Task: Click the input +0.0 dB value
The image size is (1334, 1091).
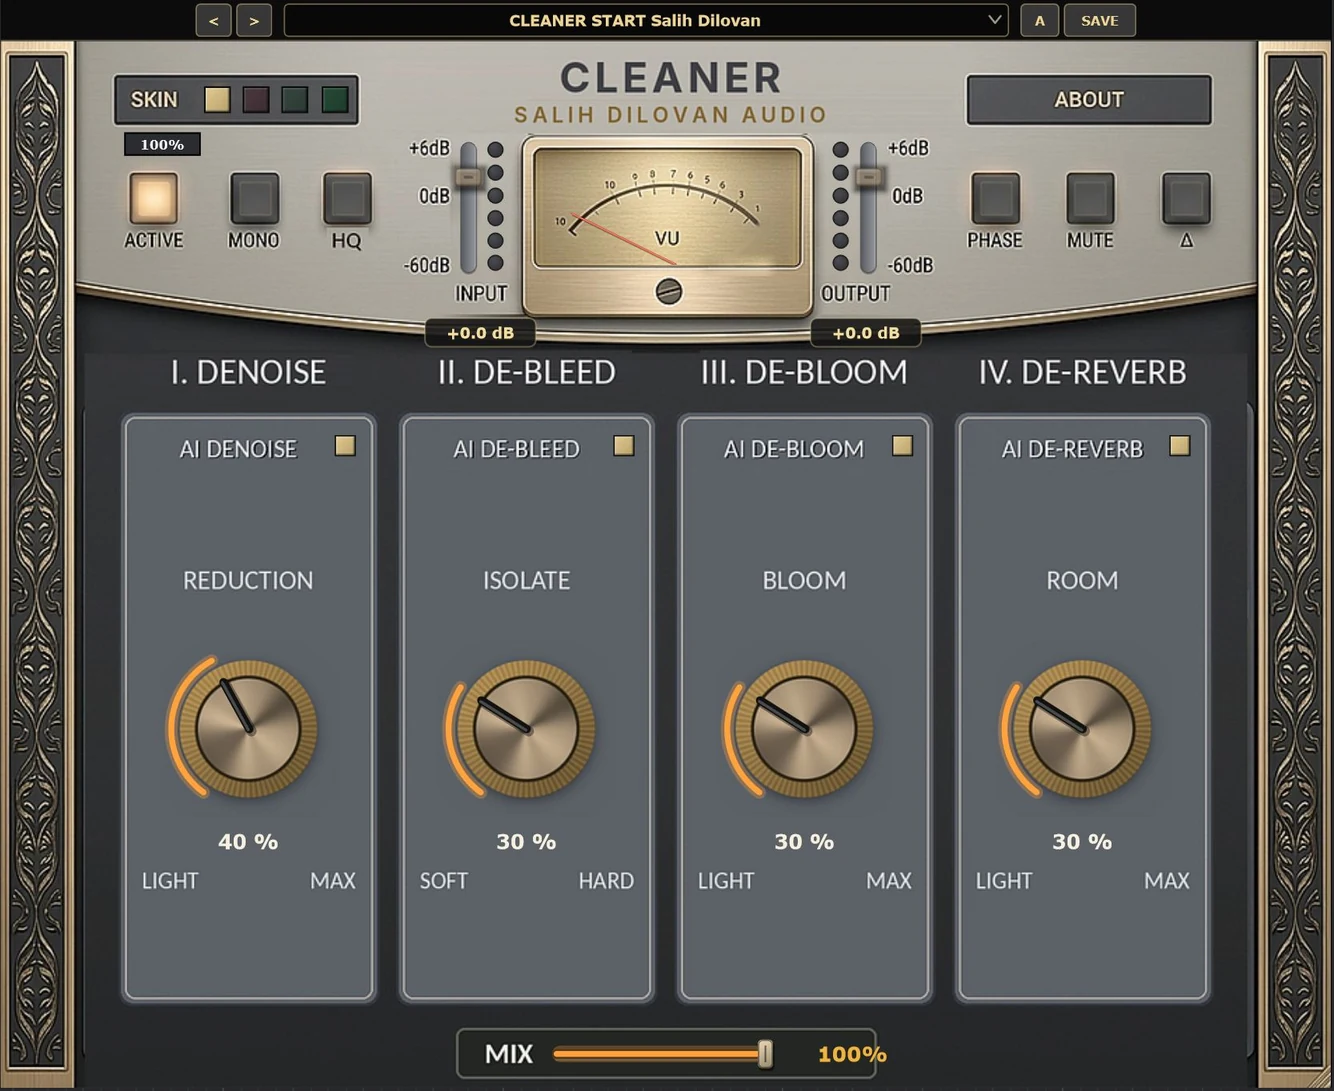Action: pyautogui.click(x=480, y=333)
